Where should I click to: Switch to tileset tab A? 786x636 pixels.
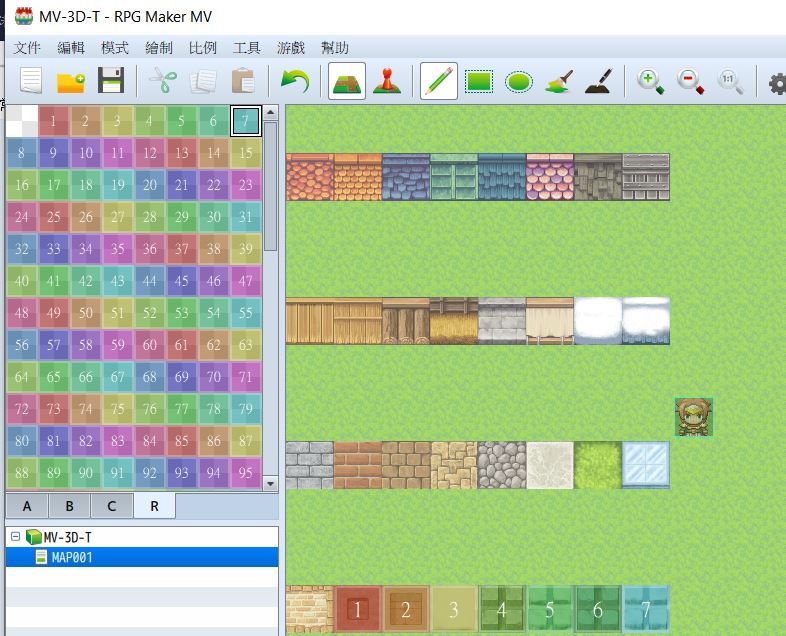tap(27, 506)
